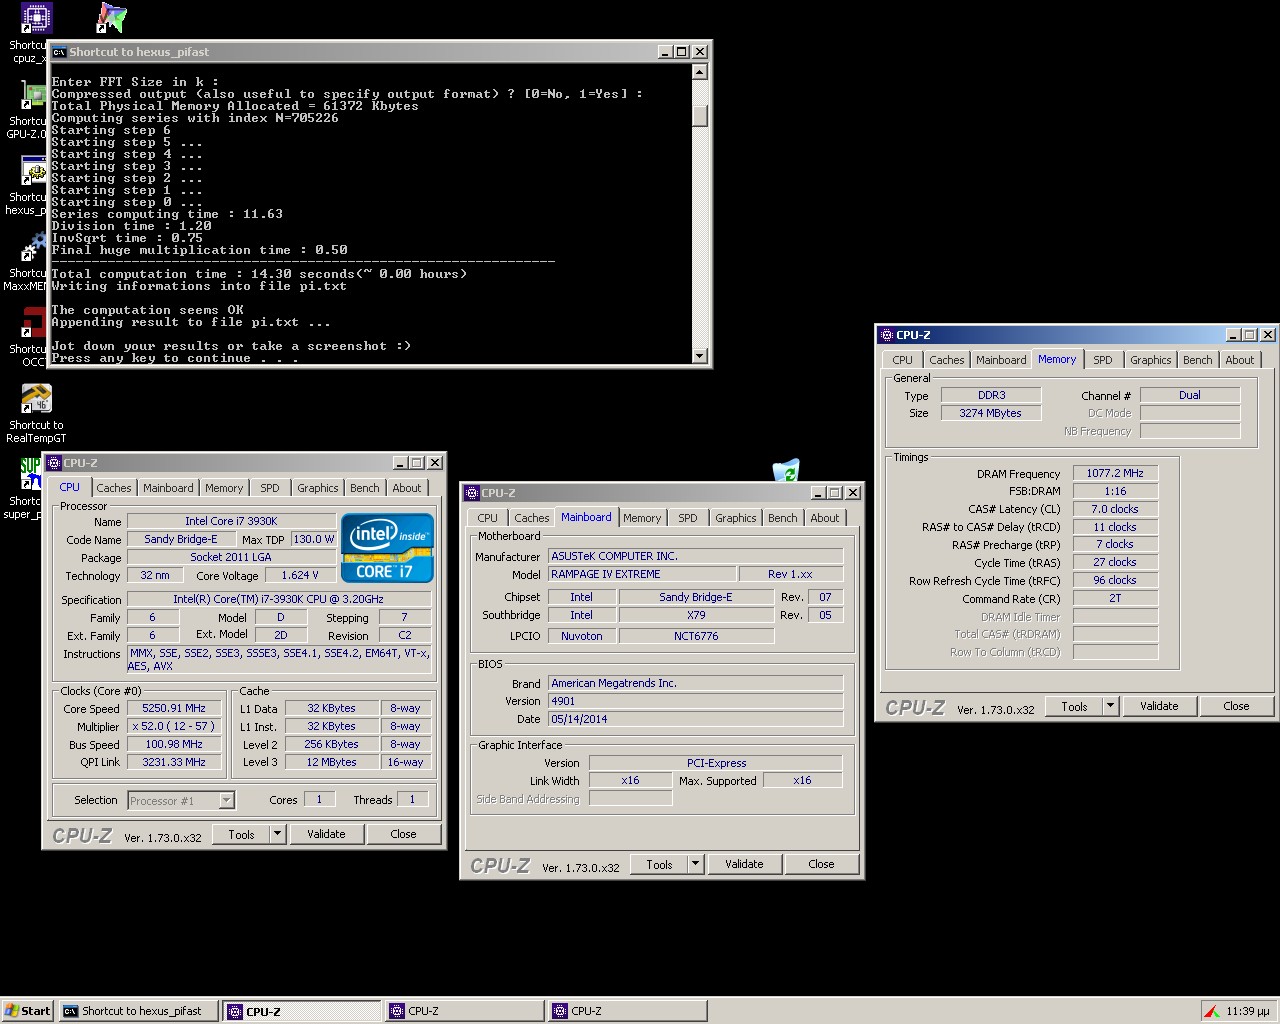The height and width of the screenshot is (1024, 1280).
Task: Click the Intel Core i7 3930K name field
Action: pos(231,521)
